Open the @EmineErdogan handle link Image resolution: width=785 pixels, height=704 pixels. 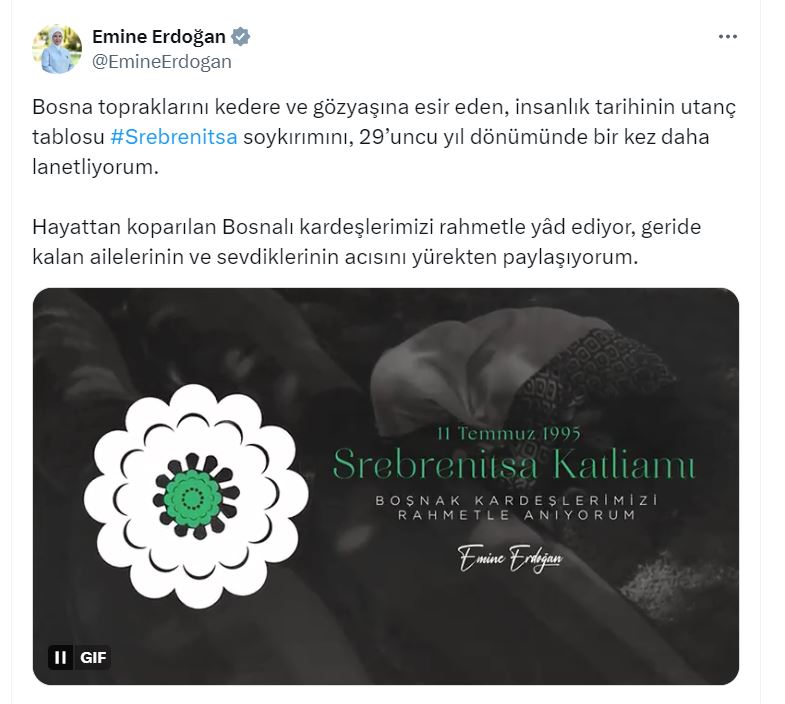[162, 62]
